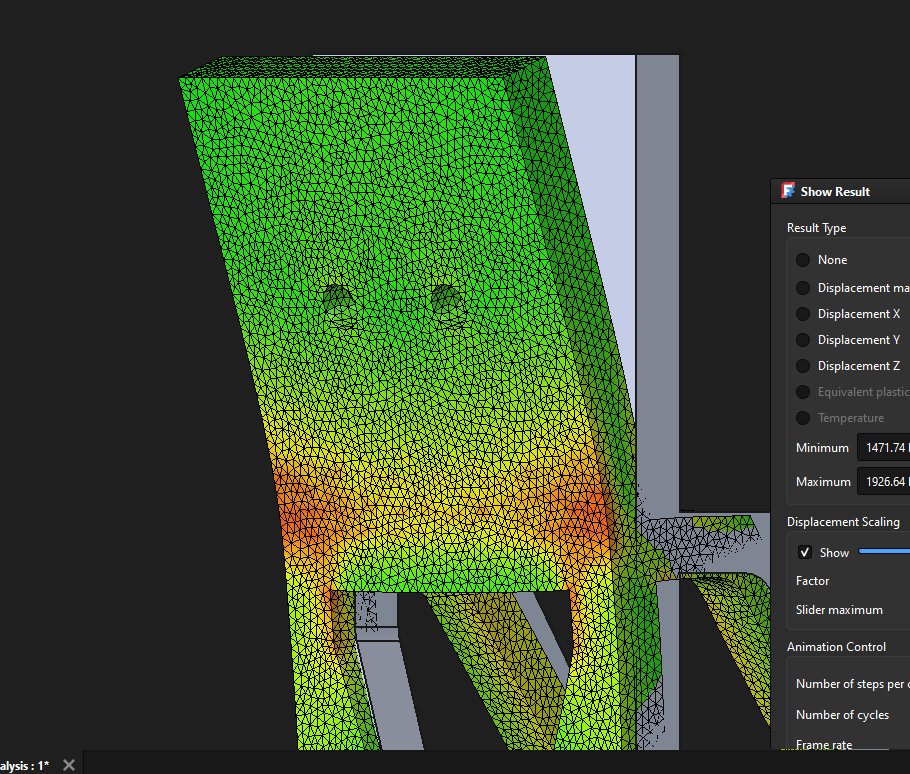Adjust the displacement scaling slider
Screen dimensions: 910x774
pos(884,551)
